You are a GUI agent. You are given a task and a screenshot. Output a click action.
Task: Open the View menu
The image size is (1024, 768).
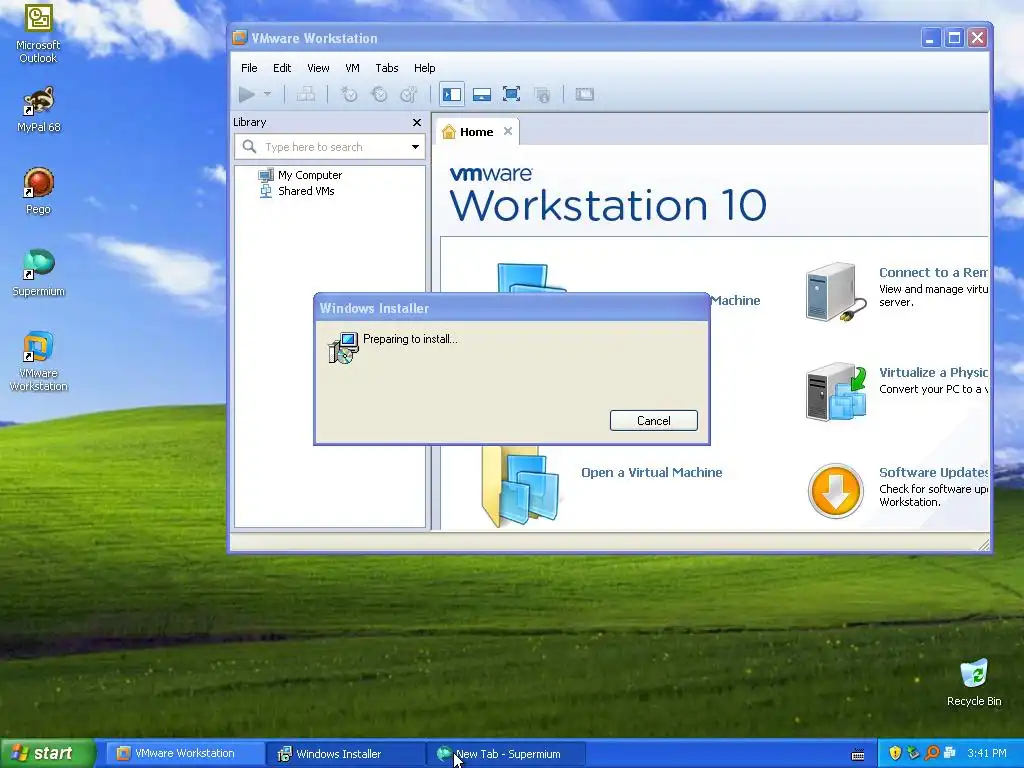[x=318, y=68]
